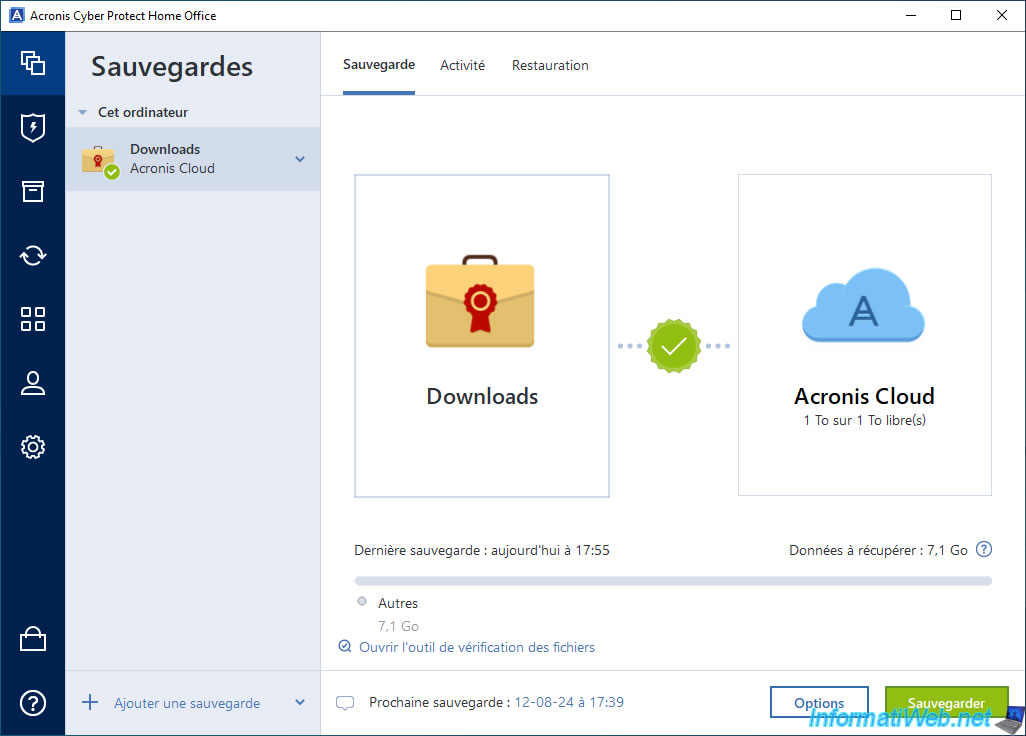Click the Acronis app logo in title bar

17,15
